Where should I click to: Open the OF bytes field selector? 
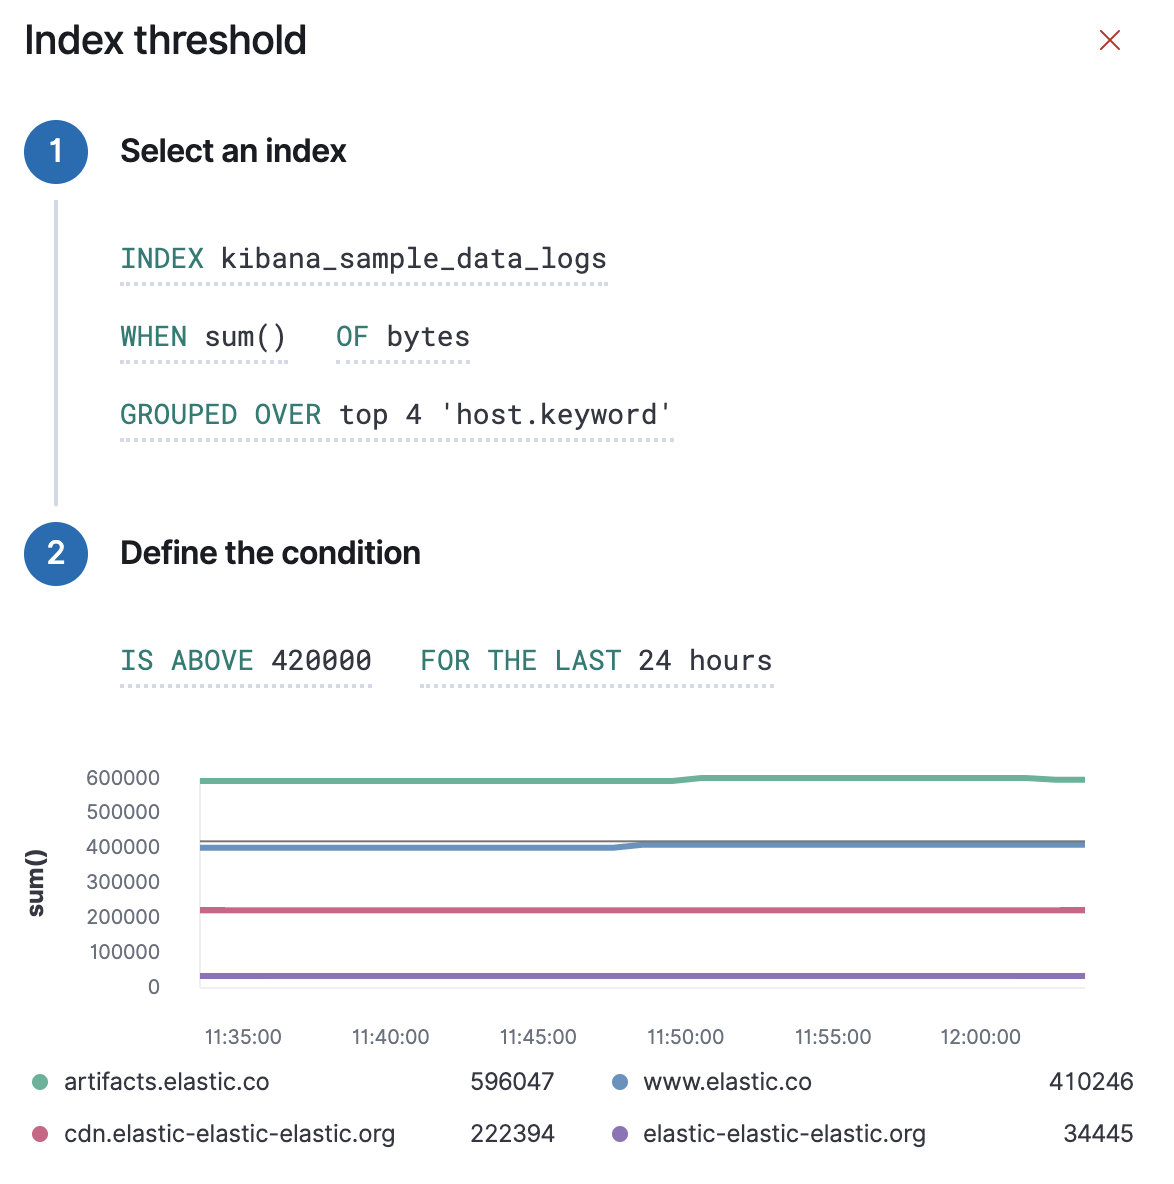(x=402, y=337)
